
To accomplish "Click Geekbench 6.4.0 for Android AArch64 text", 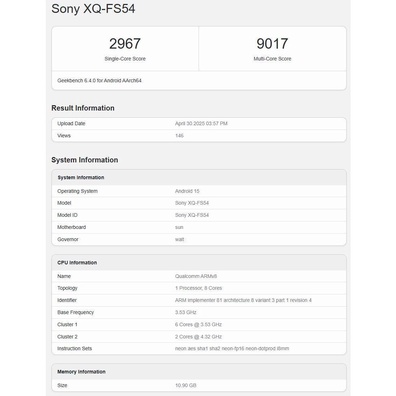I will [x=99, y=80].
